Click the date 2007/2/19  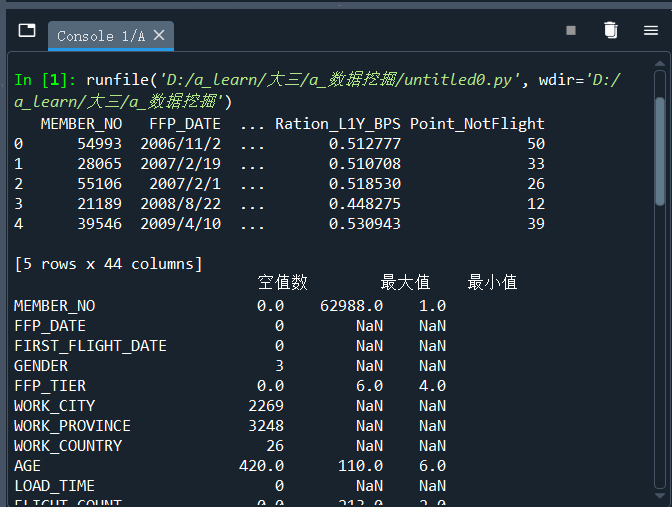180,164
